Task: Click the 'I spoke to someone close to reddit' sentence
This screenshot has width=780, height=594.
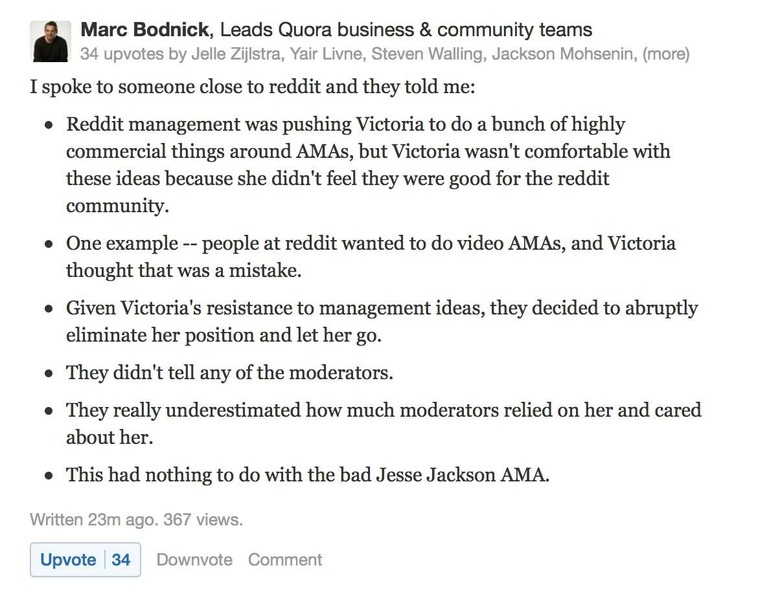Action: (x=252, y=87)
